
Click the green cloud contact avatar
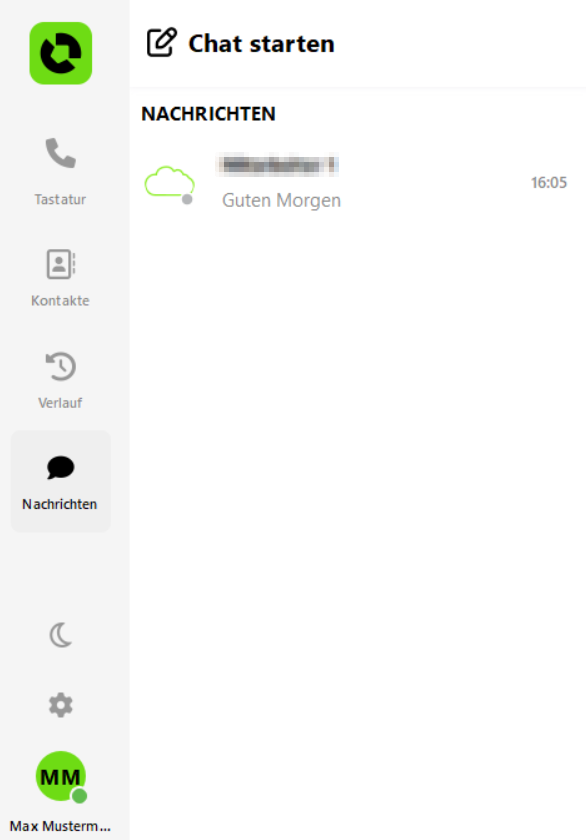coord(169,182)
